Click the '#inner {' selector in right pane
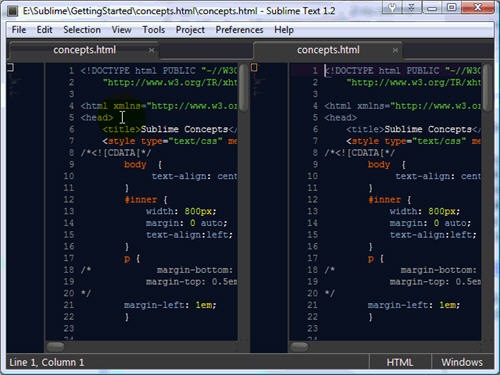 [390, 200]
